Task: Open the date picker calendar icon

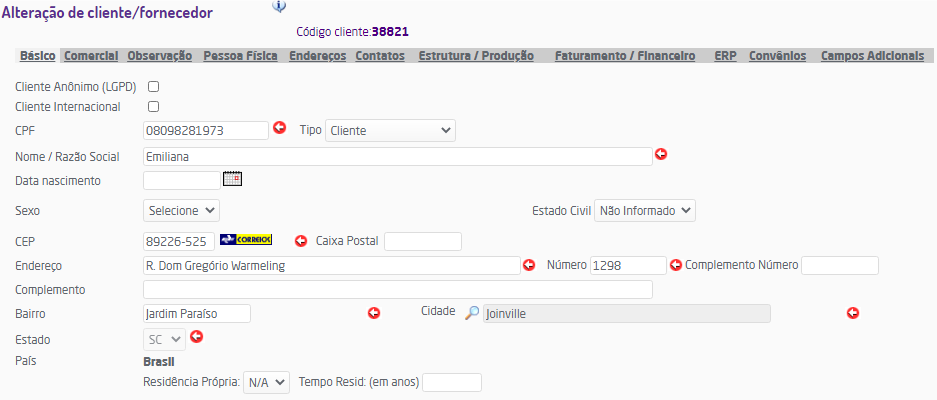Action: click(x=232, y=179)
